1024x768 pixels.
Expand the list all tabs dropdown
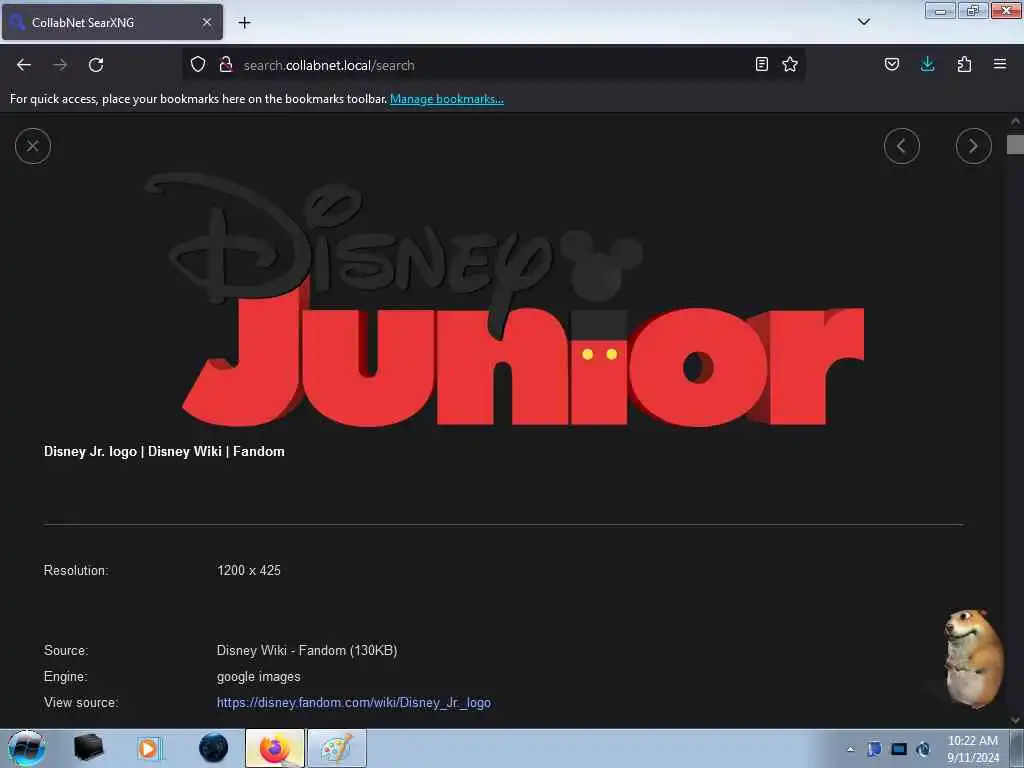[x=864, y=22]
